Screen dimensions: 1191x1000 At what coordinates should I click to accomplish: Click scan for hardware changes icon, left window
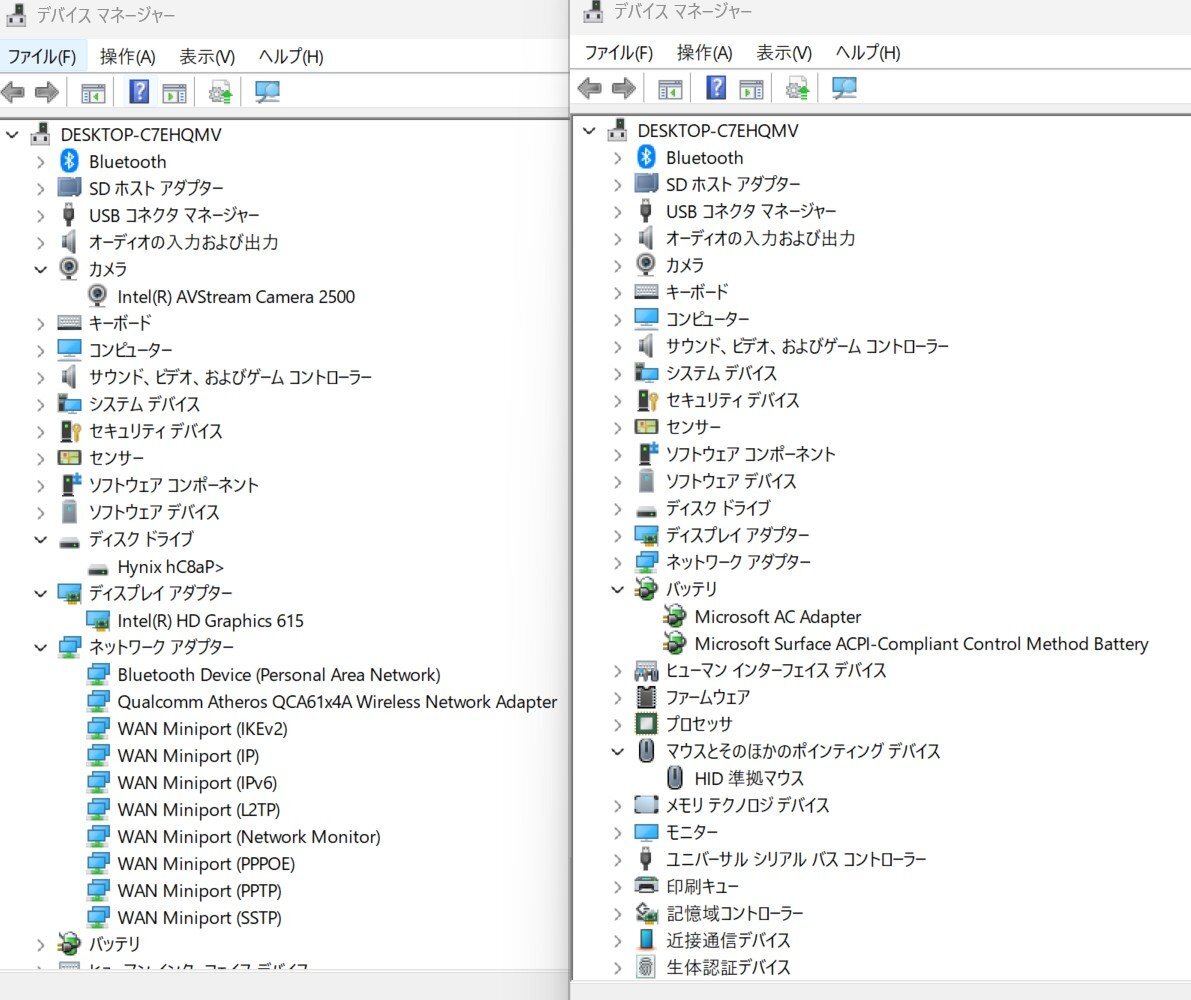pos(267,92)
